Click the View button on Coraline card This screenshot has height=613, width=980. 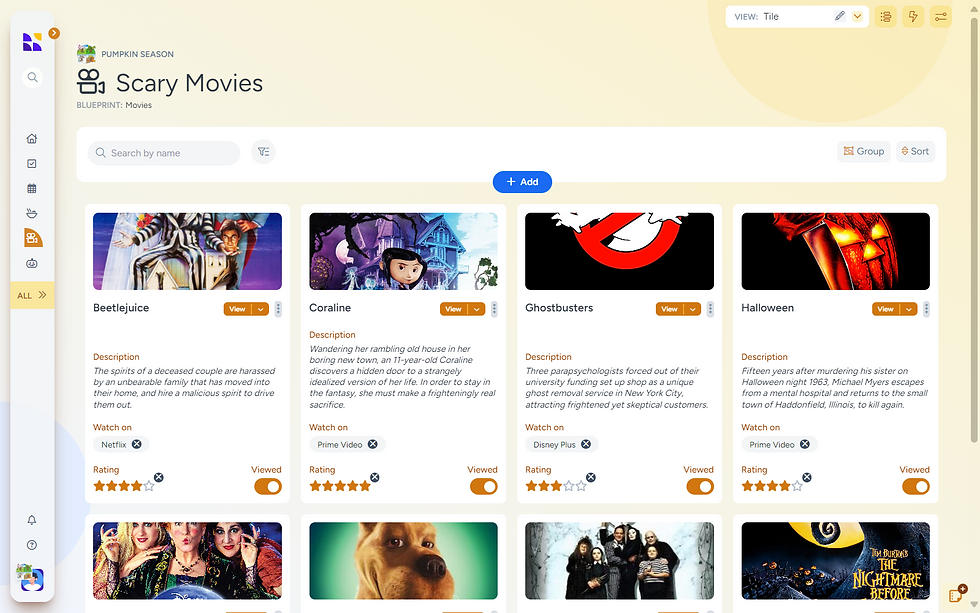pyautogui.click(x=454, y=309)
